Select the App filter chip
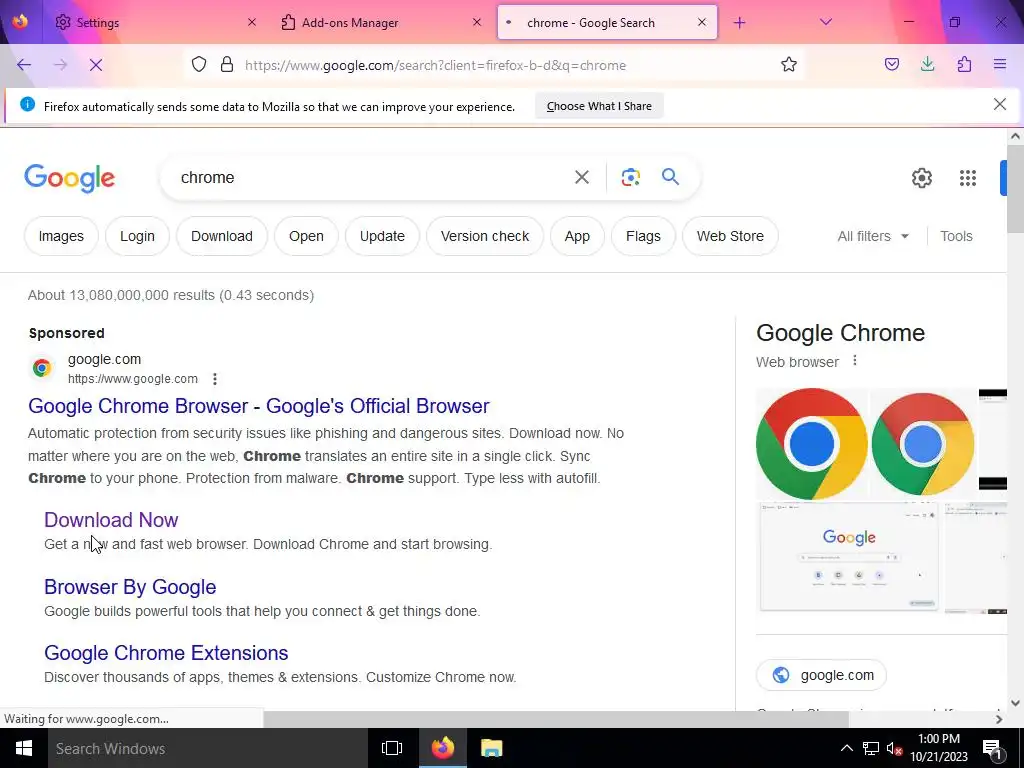This screenshot has height=768, width=1024. tap(577, 236)
